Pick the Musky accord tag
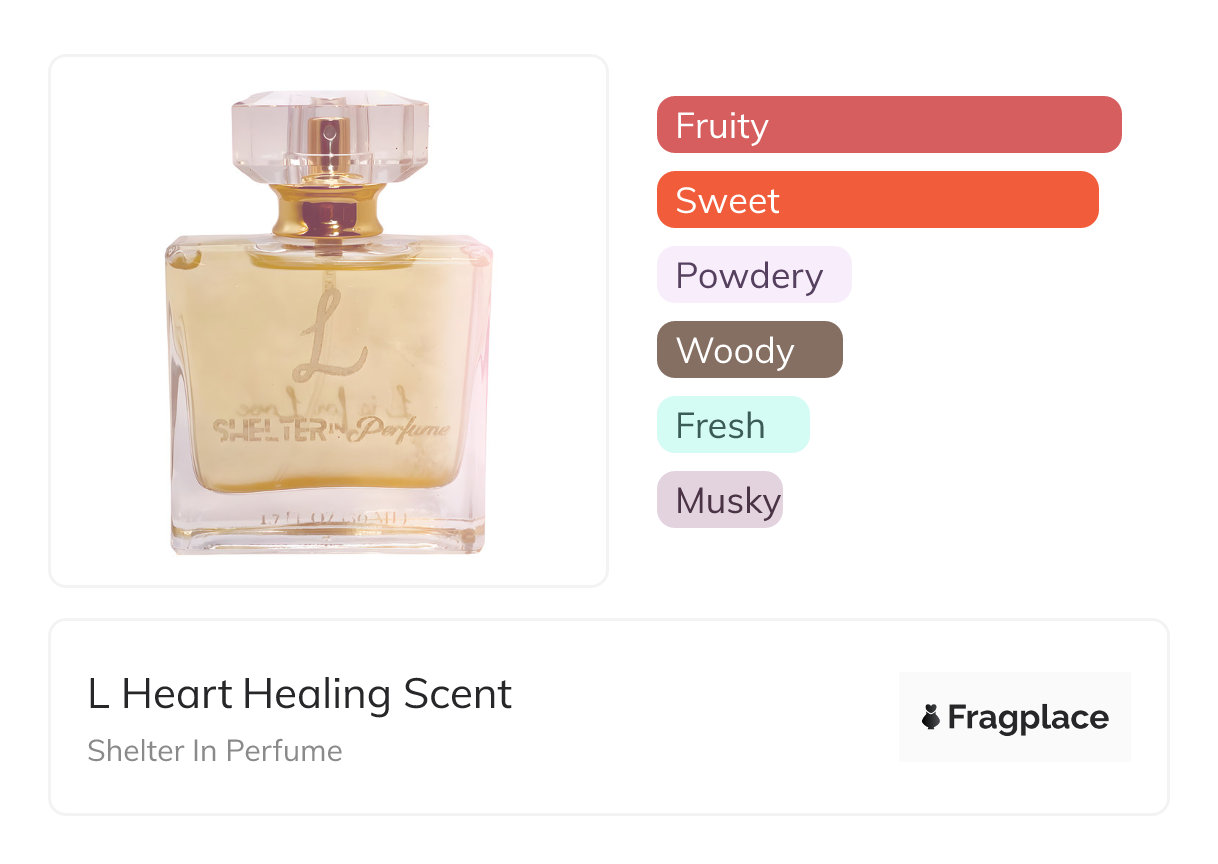Image resolution: width=1218 pixels, height=864 pixels. click(720, 500)
